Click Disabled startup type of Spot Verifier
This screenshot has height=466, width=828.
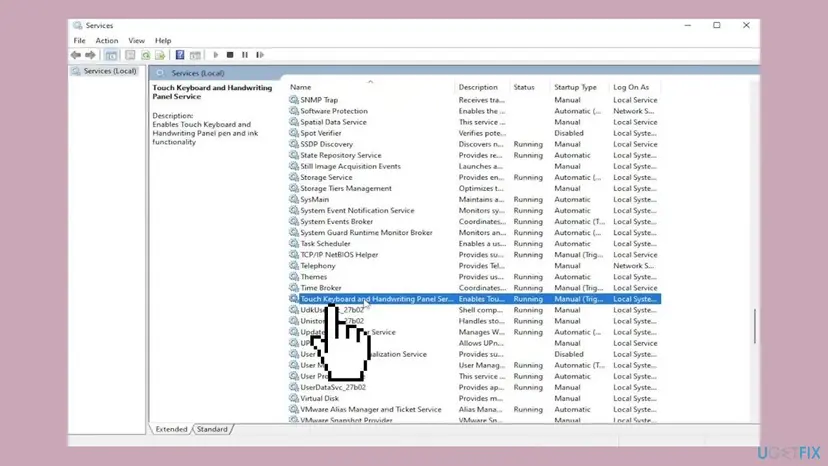(569, 133)
